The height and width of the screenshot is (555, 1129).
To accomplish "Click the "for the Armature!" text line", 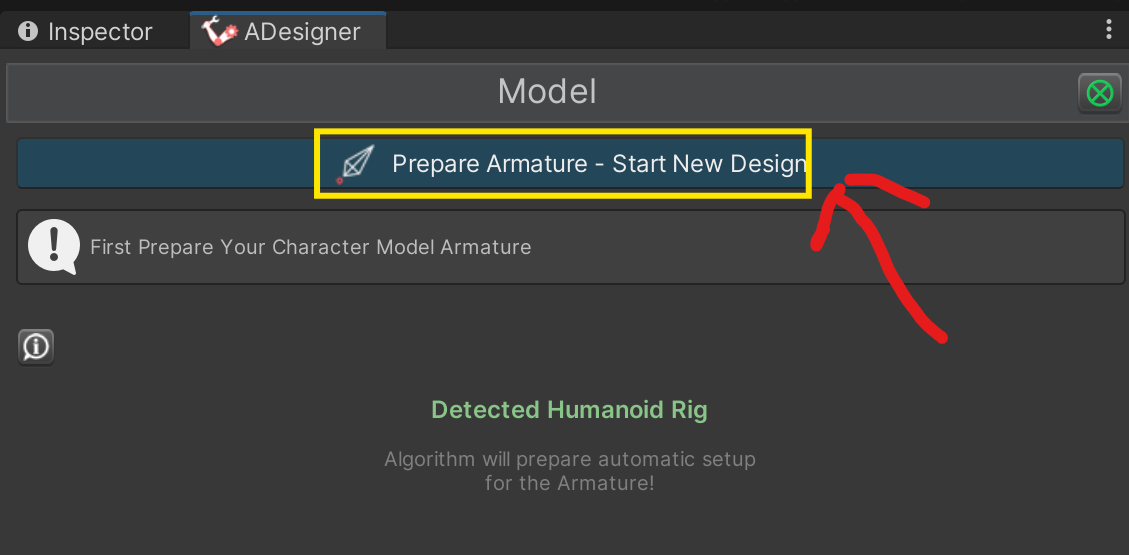I will (570, 483).
